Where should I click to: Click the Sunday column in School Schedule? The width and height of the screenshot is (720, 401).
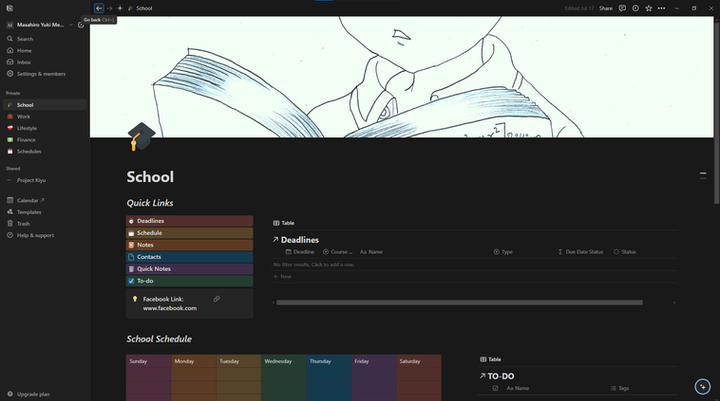[x=149, y=378]
